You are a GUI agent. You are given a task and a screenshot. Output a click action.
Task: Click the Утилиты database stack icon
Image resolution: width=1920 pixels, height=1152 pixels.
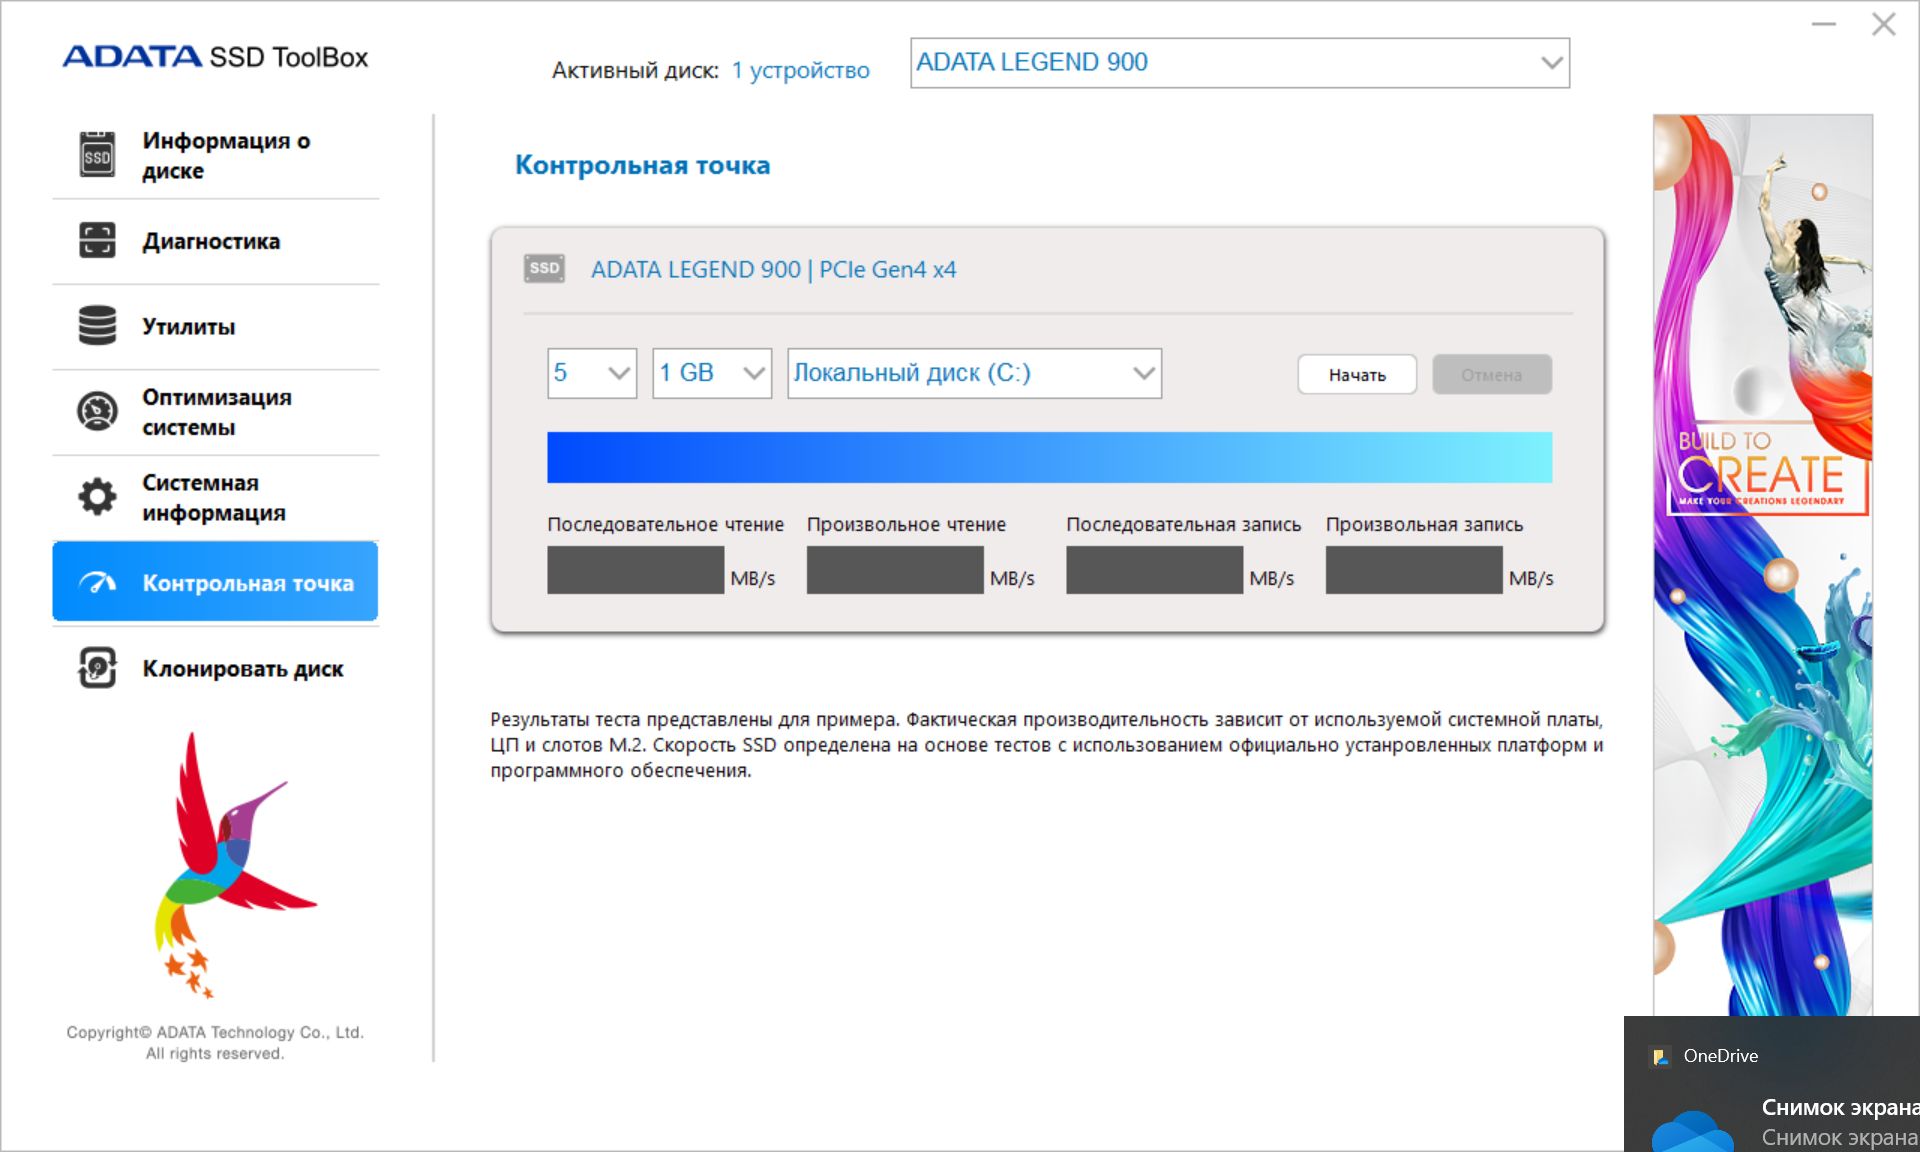tap(97, 326)
